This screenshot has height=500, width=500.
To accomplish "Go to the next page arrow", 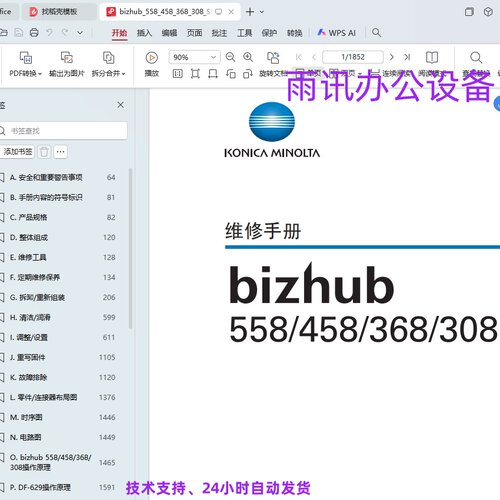I will click(392, 57).
